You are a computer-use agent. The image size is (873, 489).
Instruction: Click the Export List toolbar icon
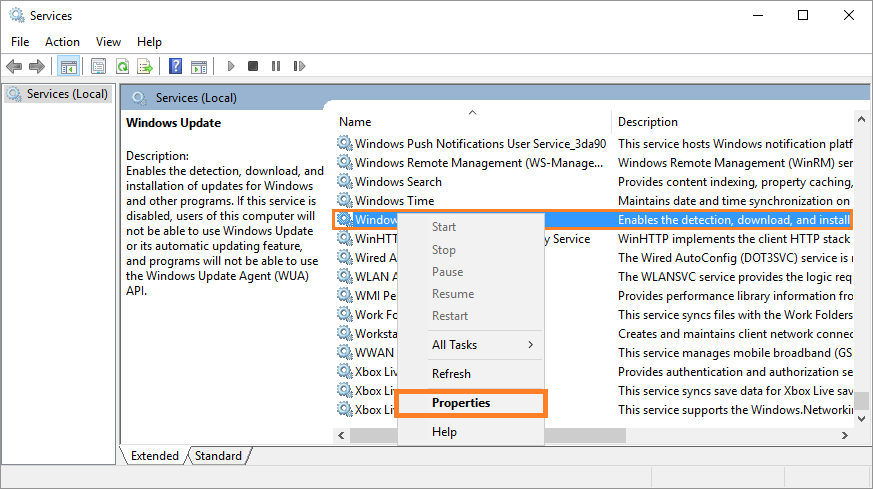pos(145,67)
